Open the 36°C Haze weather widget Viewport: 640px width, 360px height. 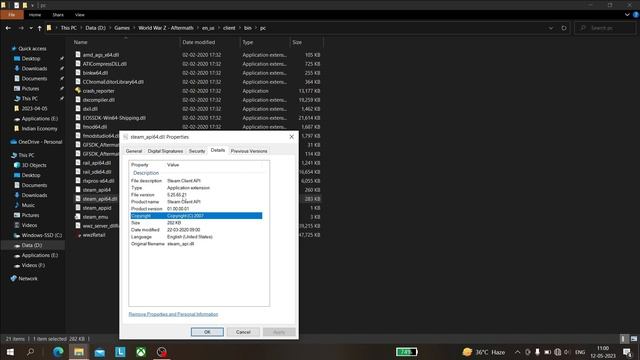coord(484,352)
